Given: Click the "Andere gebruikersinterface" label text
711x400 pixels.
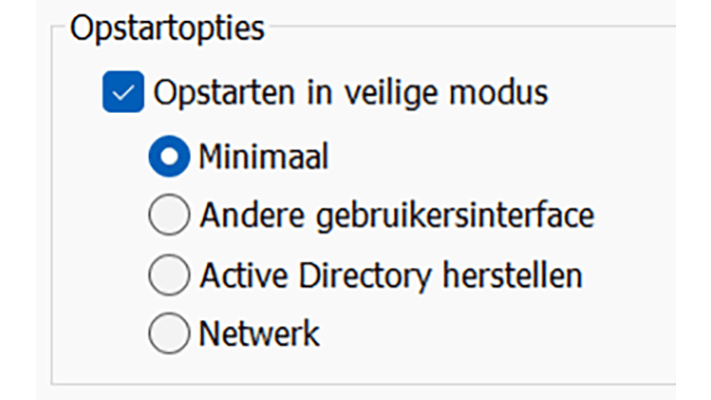Looking at the screenshot, I should [397, 214].
